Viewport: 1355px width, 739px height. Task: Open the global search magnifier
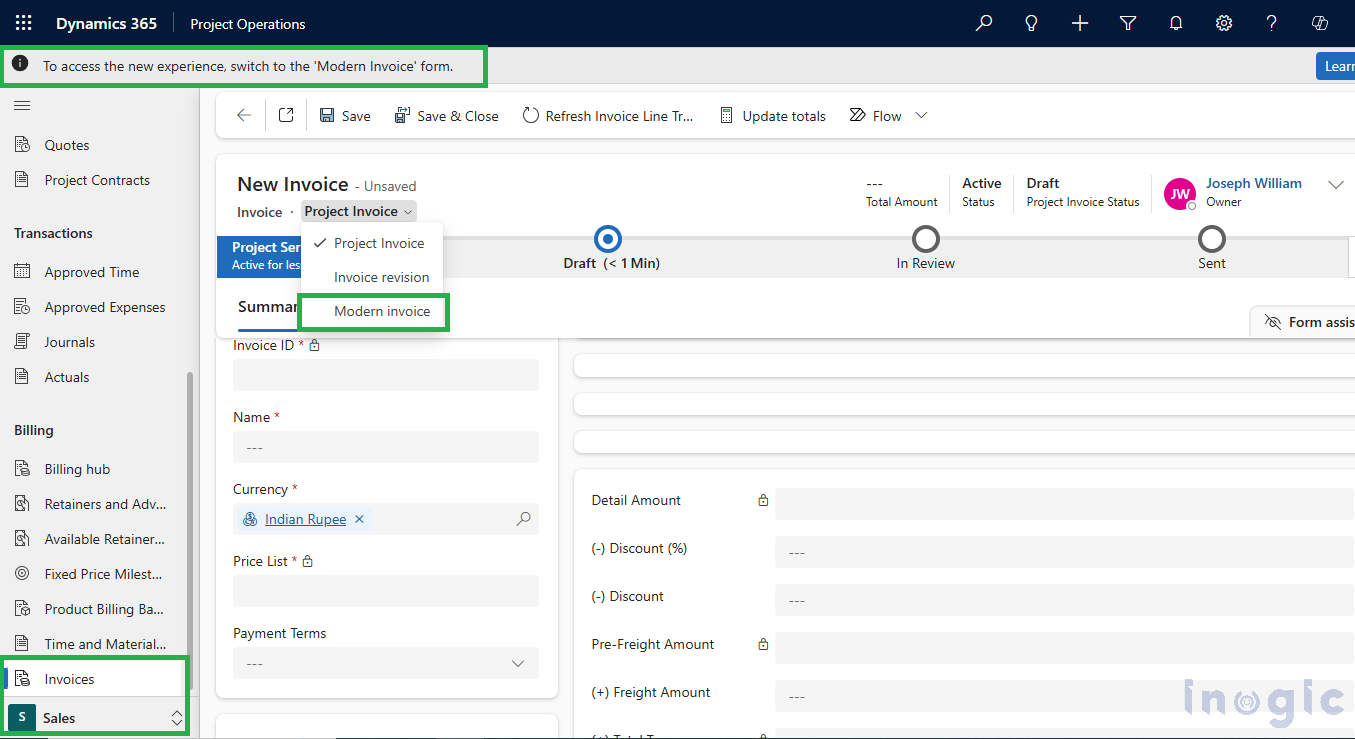point(983,22)
